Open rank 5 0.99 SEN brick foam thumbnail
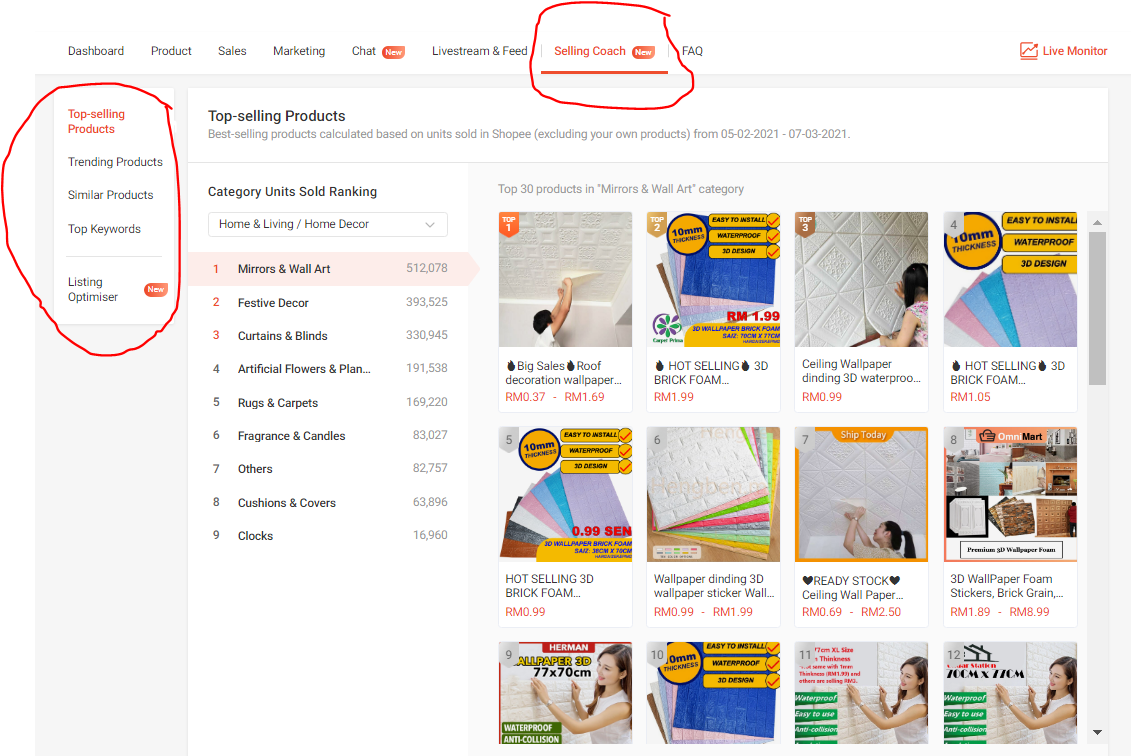 point(566,494)
